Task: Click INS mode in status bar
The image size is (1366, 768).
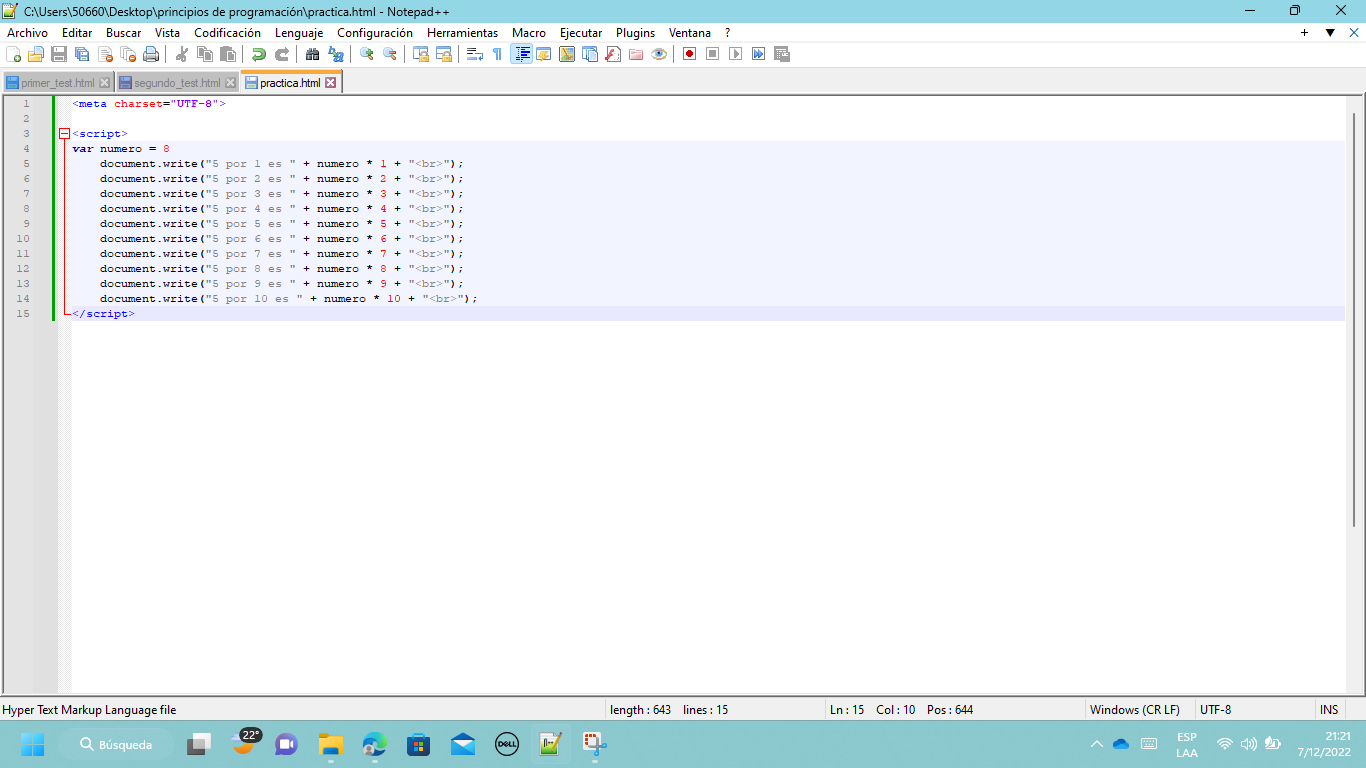Action: click(1329, 710)
